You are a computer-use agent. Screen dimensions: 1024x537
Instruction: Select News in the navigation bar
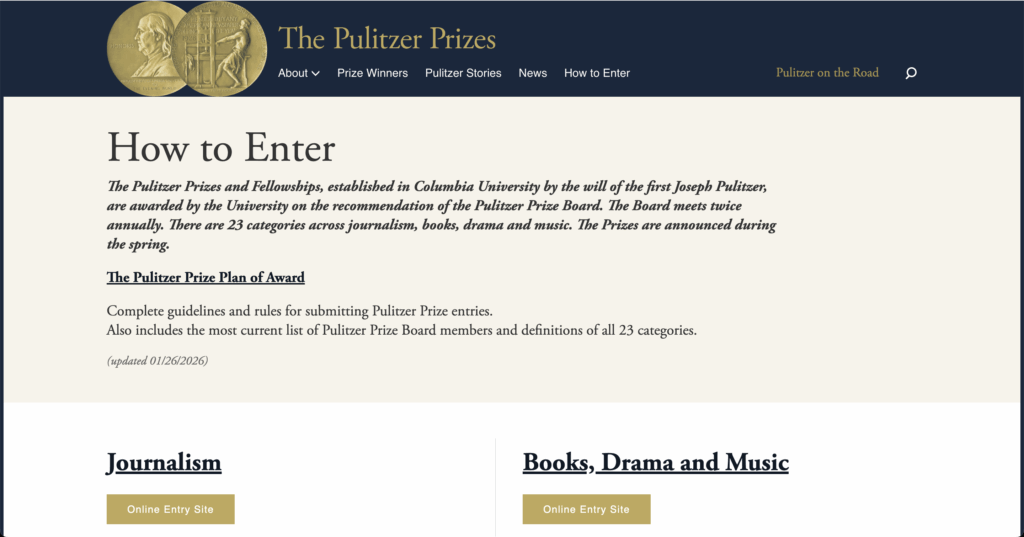[533, 73]
